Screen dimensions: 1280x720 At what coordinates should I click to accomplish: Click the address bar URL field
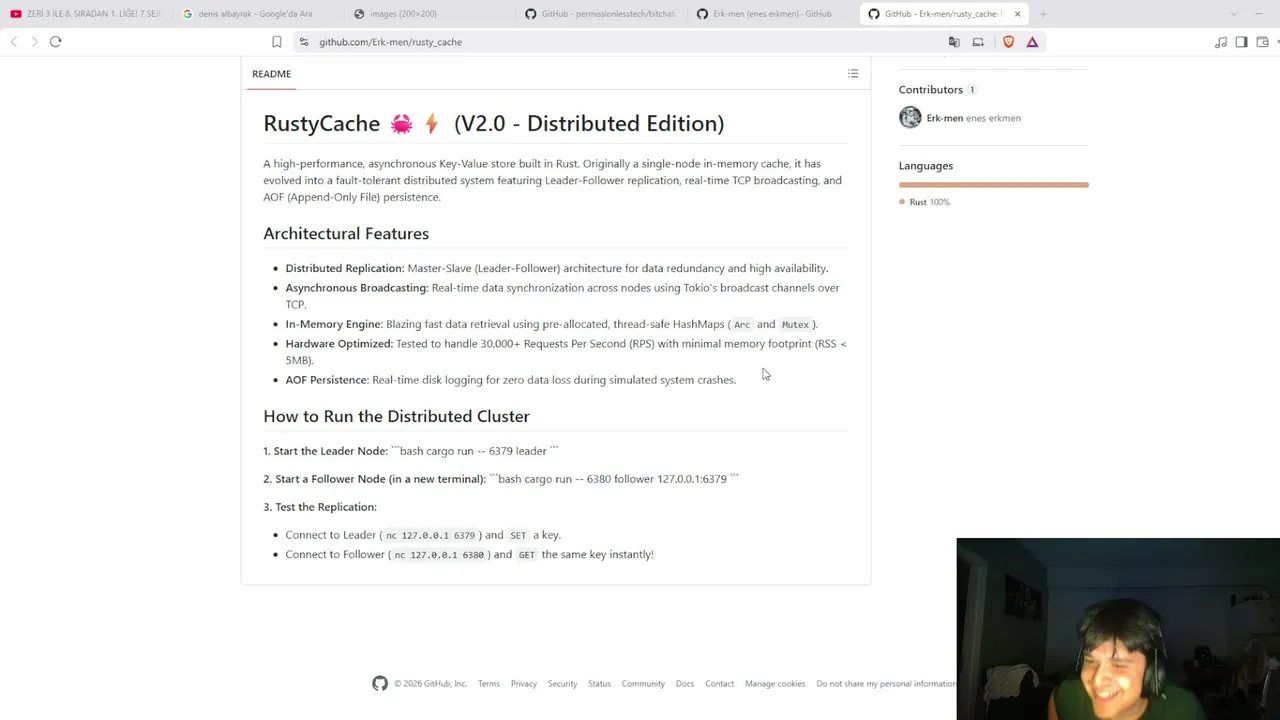point(620,42)
